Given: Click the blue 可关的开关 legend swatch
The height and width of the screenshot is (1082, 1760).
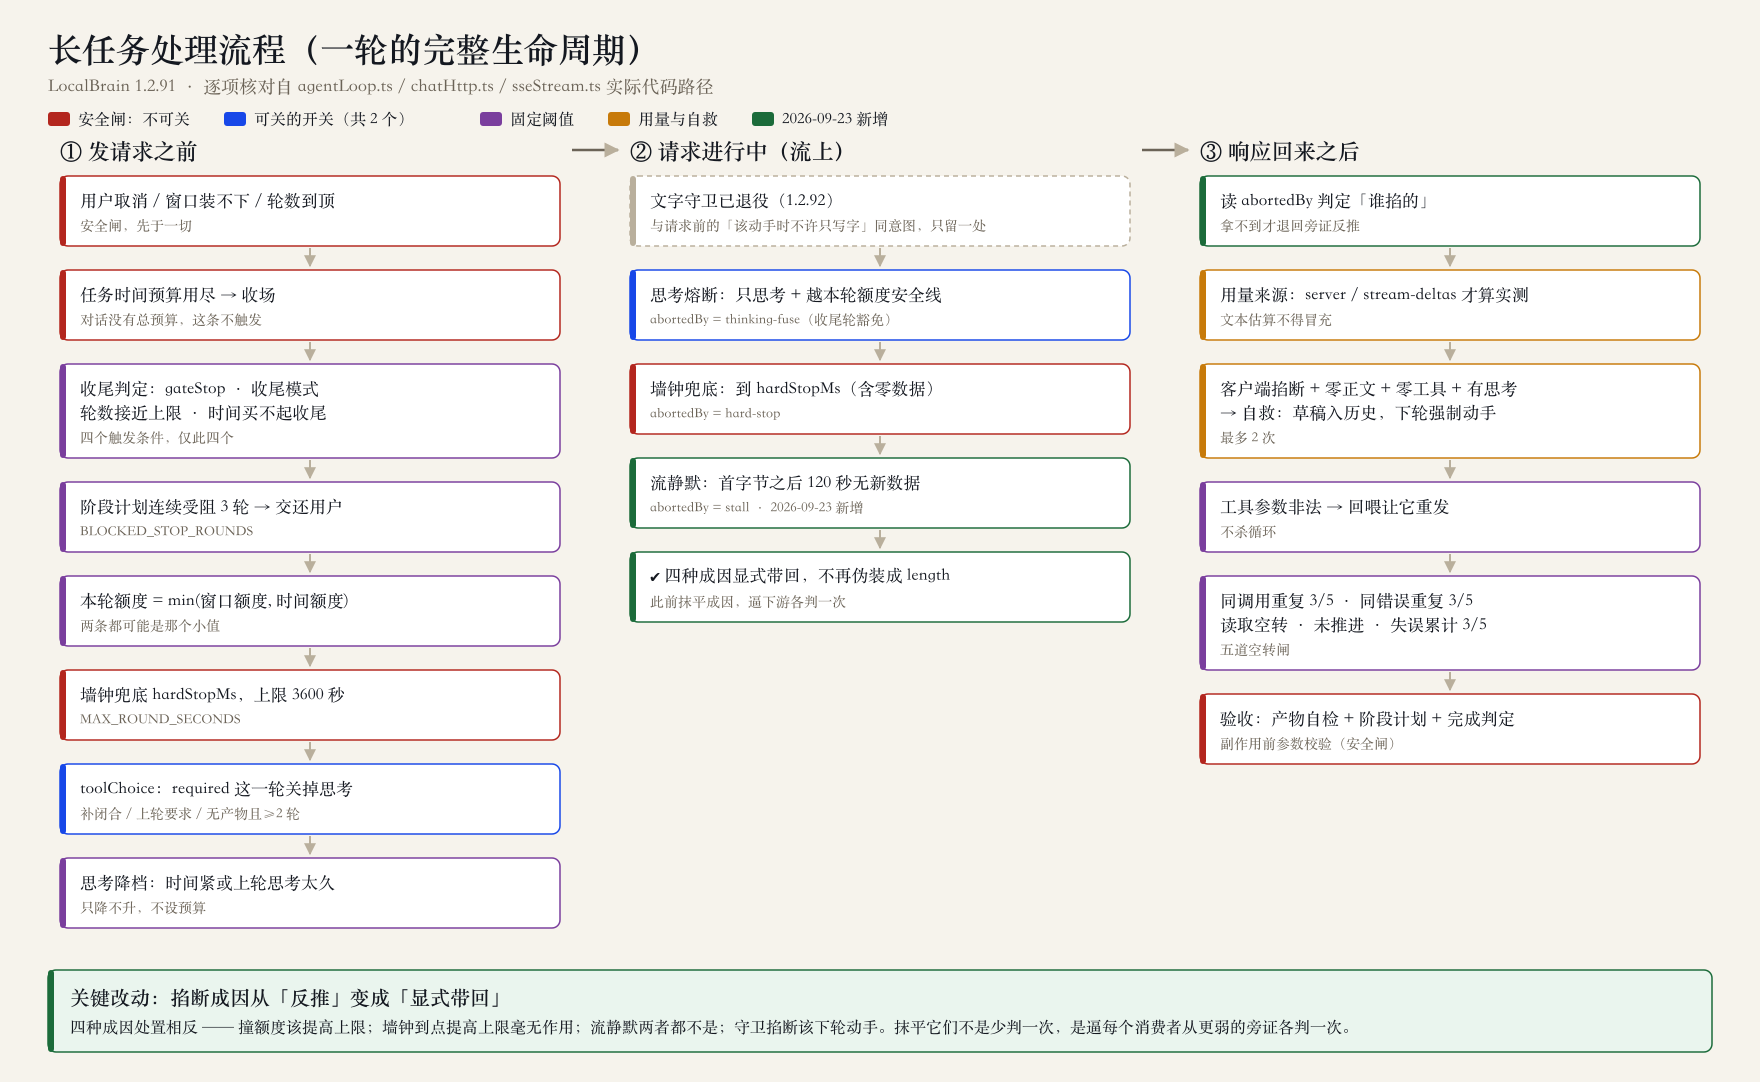Looking at the screenshot, I should pos(235,119).
